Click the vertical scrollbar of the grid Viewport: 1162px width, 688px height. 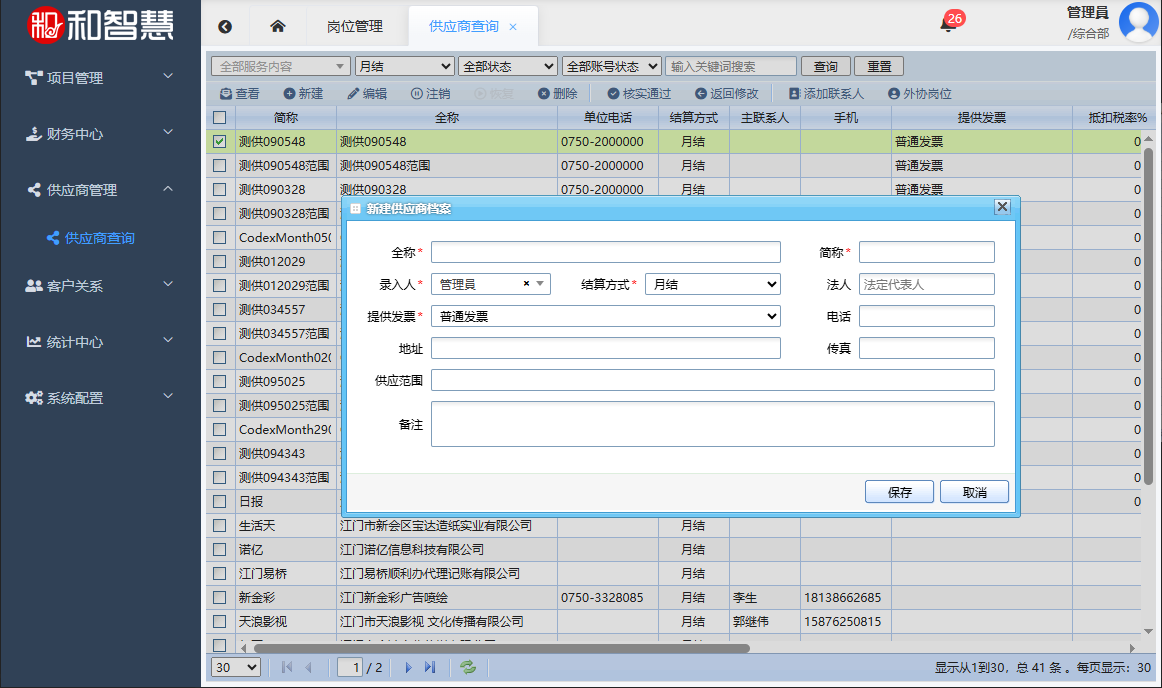(x=1149, y=317)
